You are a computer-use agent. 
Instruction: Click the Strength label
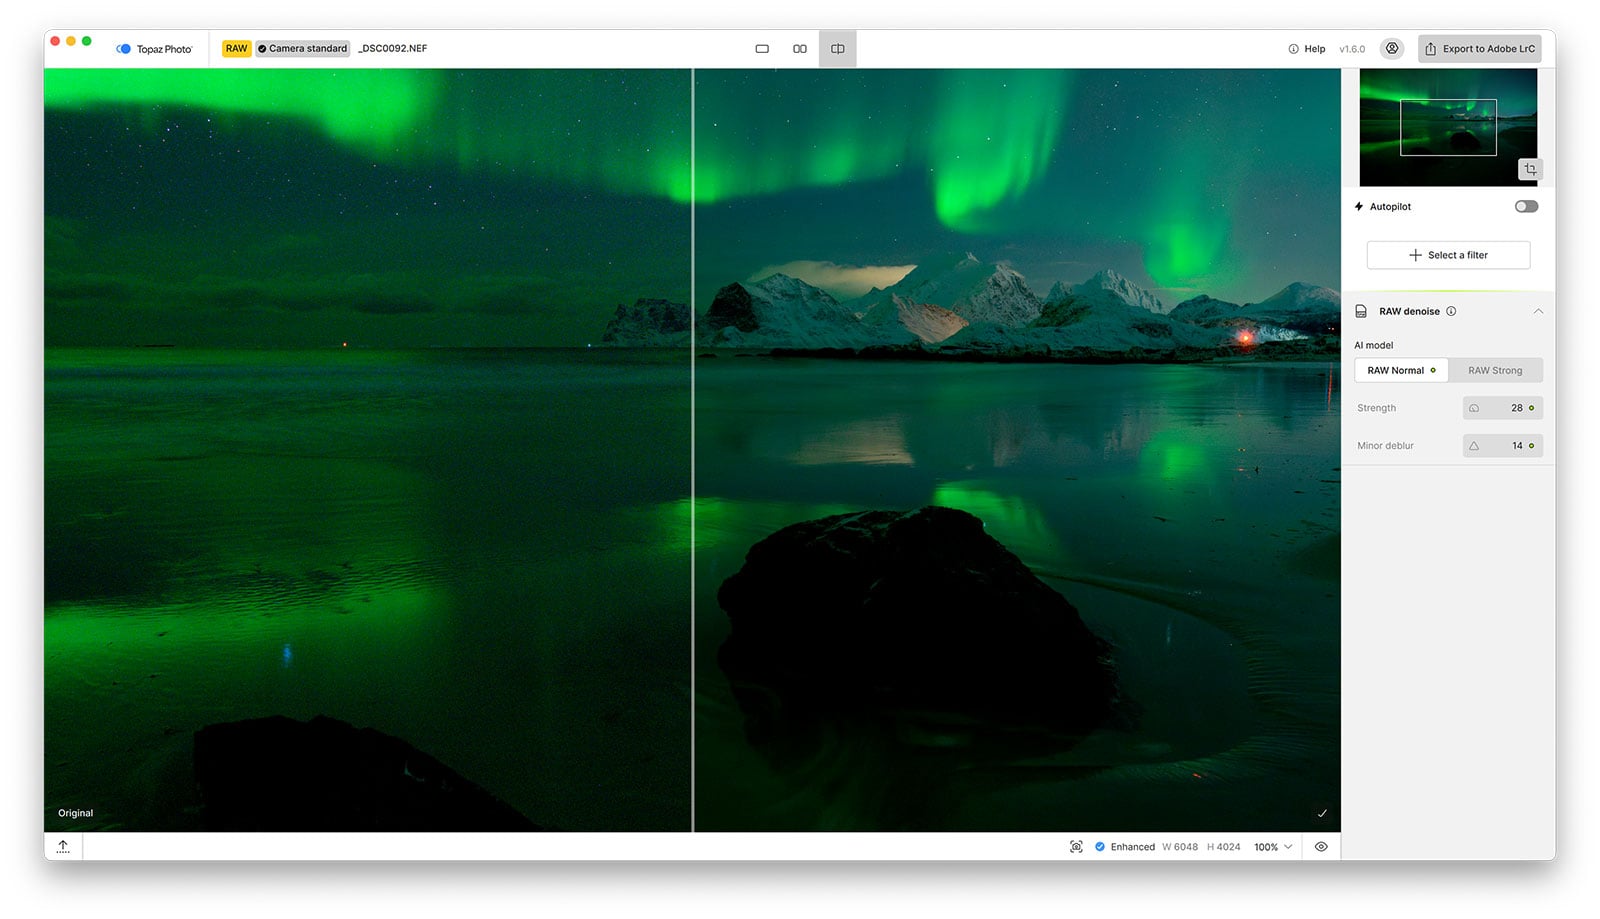point(1376,408)
